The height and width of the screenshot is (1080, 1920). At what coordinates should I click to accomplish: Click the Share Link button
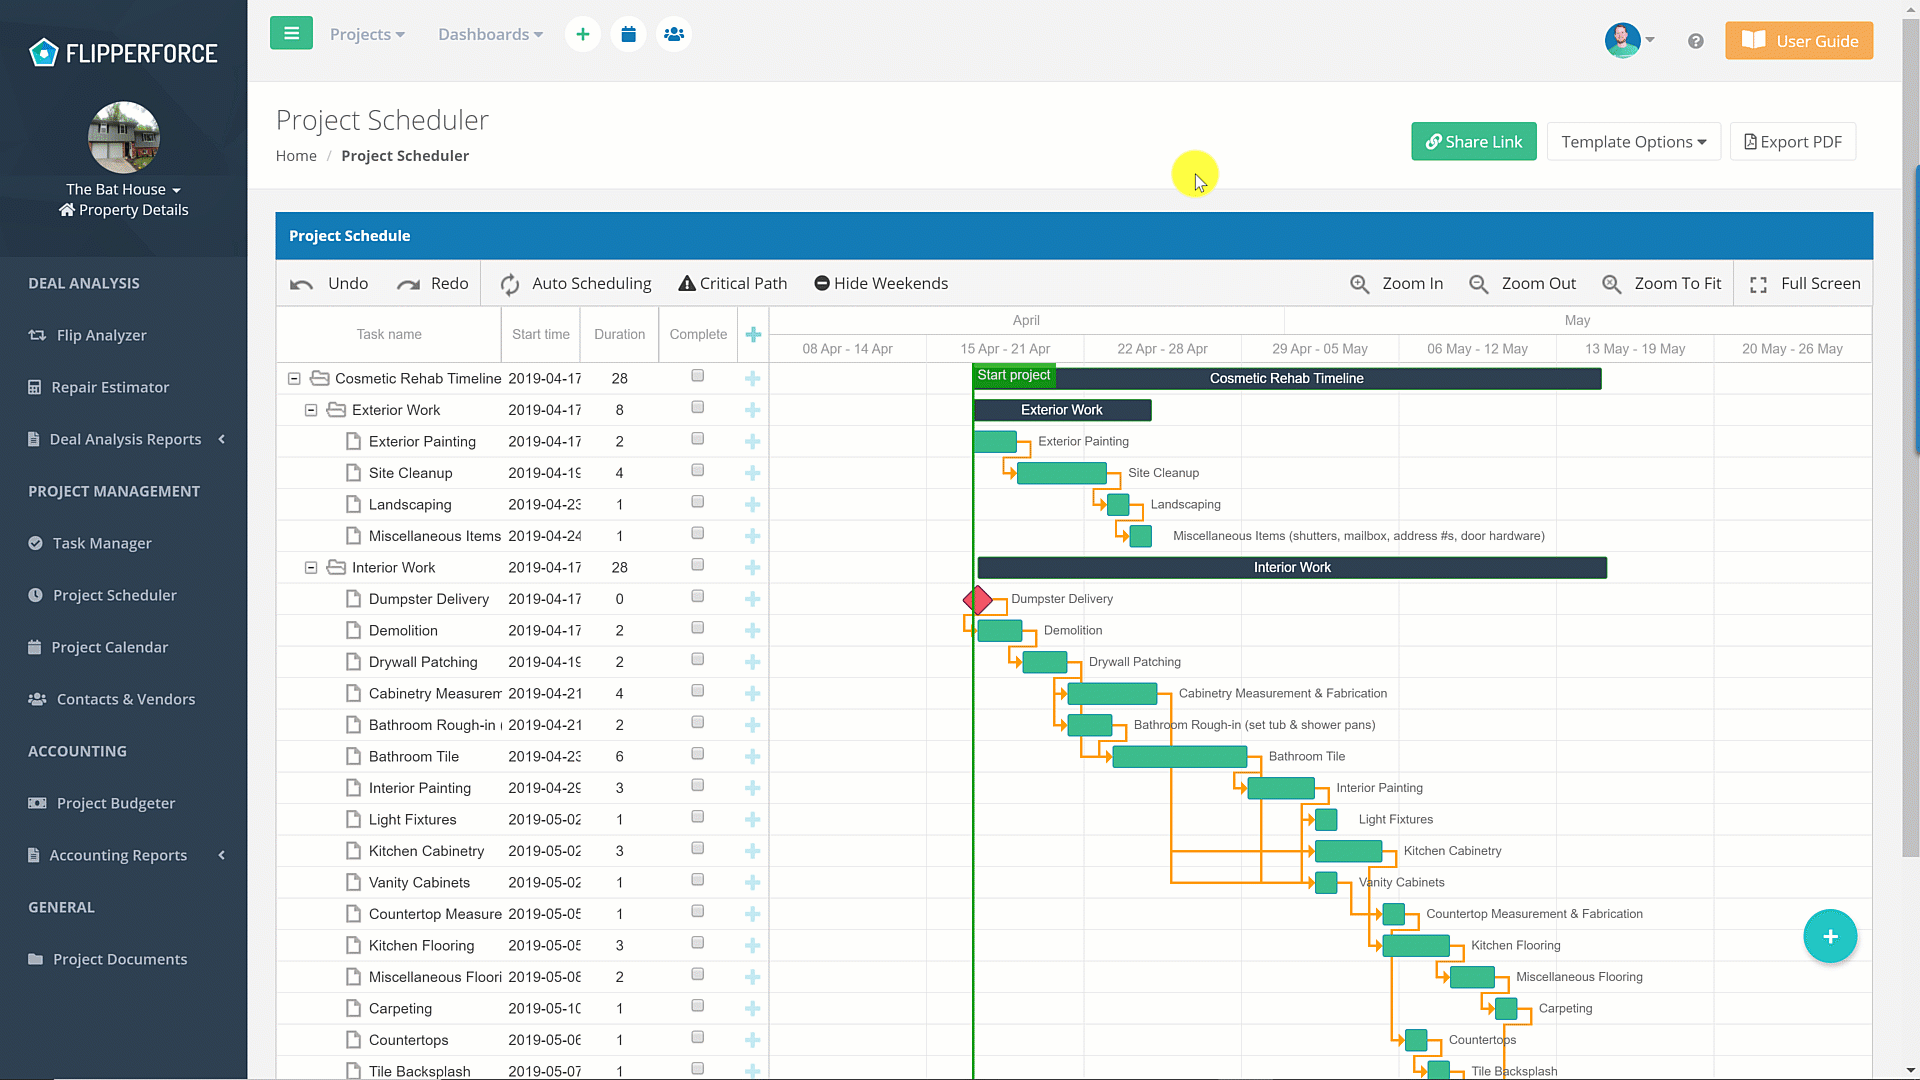pos(1473,142)
